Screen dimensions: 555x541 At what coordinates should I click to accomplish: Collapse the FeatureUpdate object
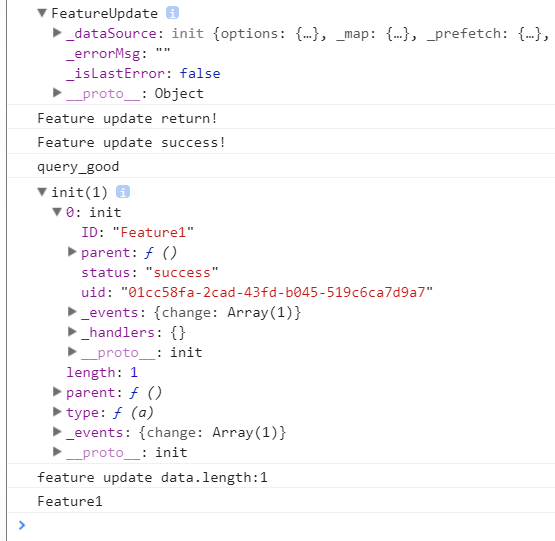42,13
